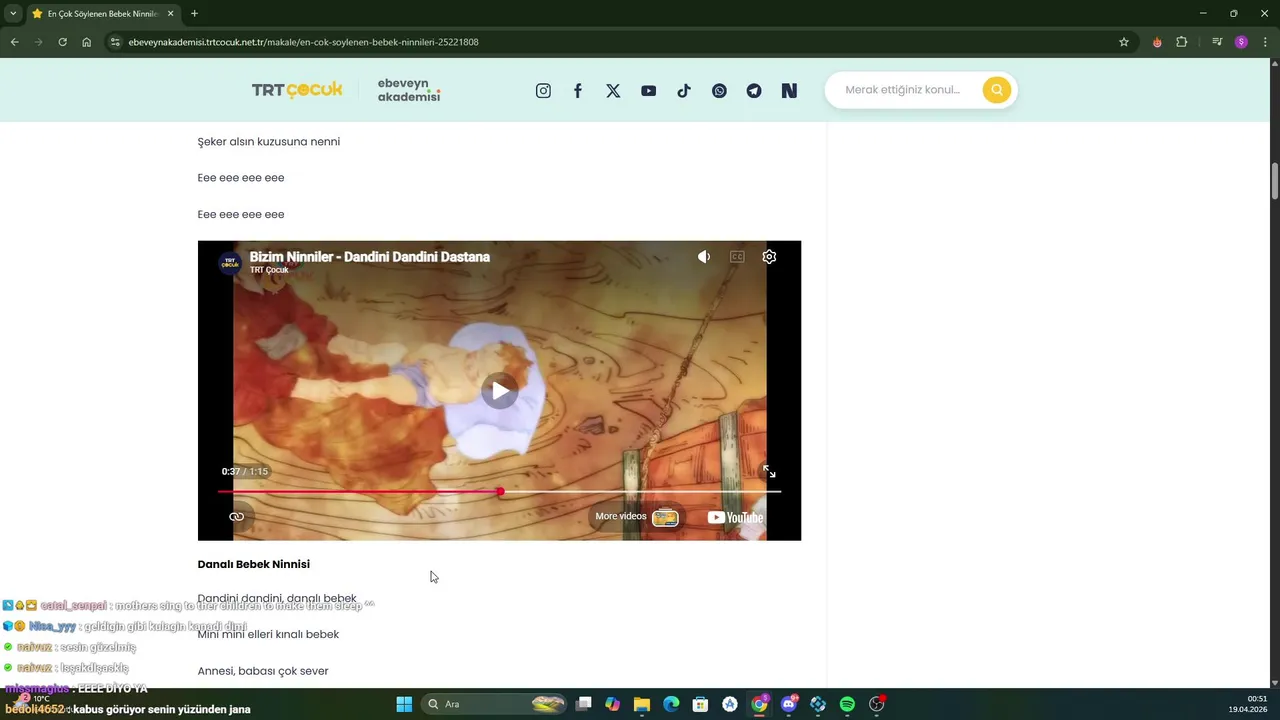Click the 'Danalı Bebek Ninnisi' heading
This screenshot has width=1280, height=720.
click(254, 564)
